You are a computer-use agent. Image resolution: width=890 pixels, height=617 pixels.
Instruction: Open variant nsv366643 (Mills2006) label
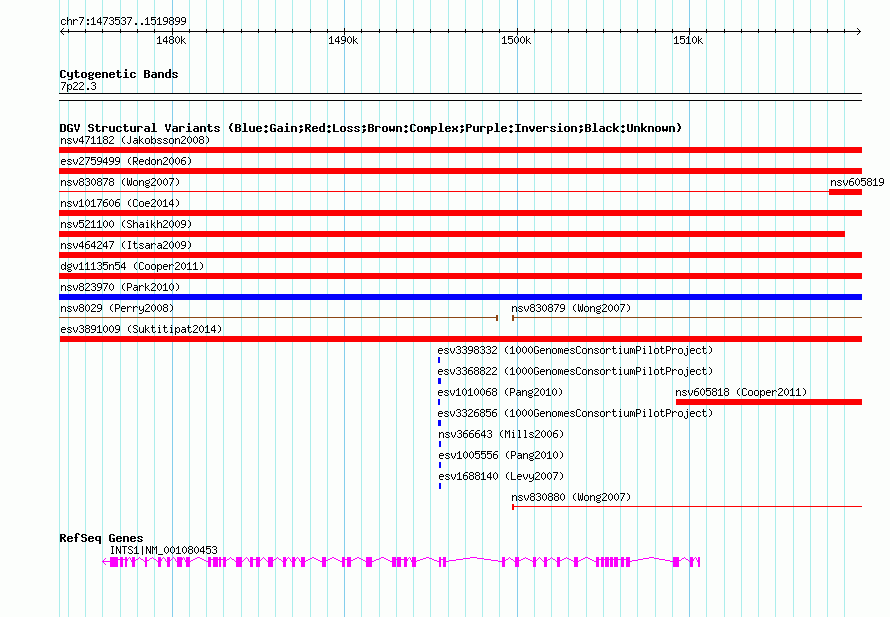pyautogui.click(x=501, y=434)
